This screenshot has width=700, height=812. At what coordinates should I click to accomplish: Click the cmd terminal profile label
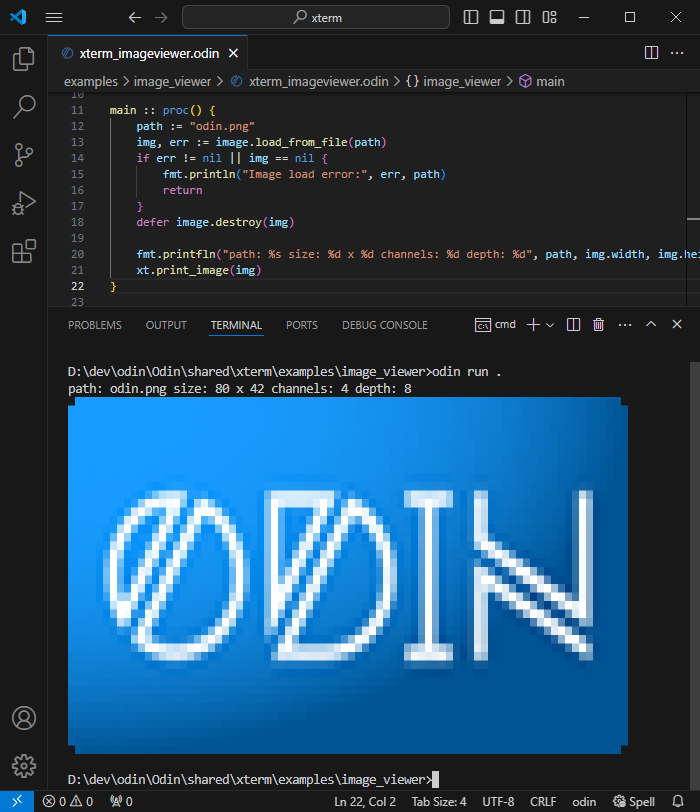tap(495, 325)
